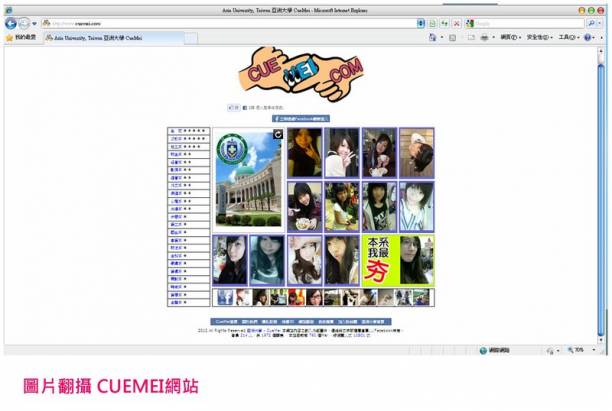
Task: Click the refresh icon on school picture
Action: 278,134
